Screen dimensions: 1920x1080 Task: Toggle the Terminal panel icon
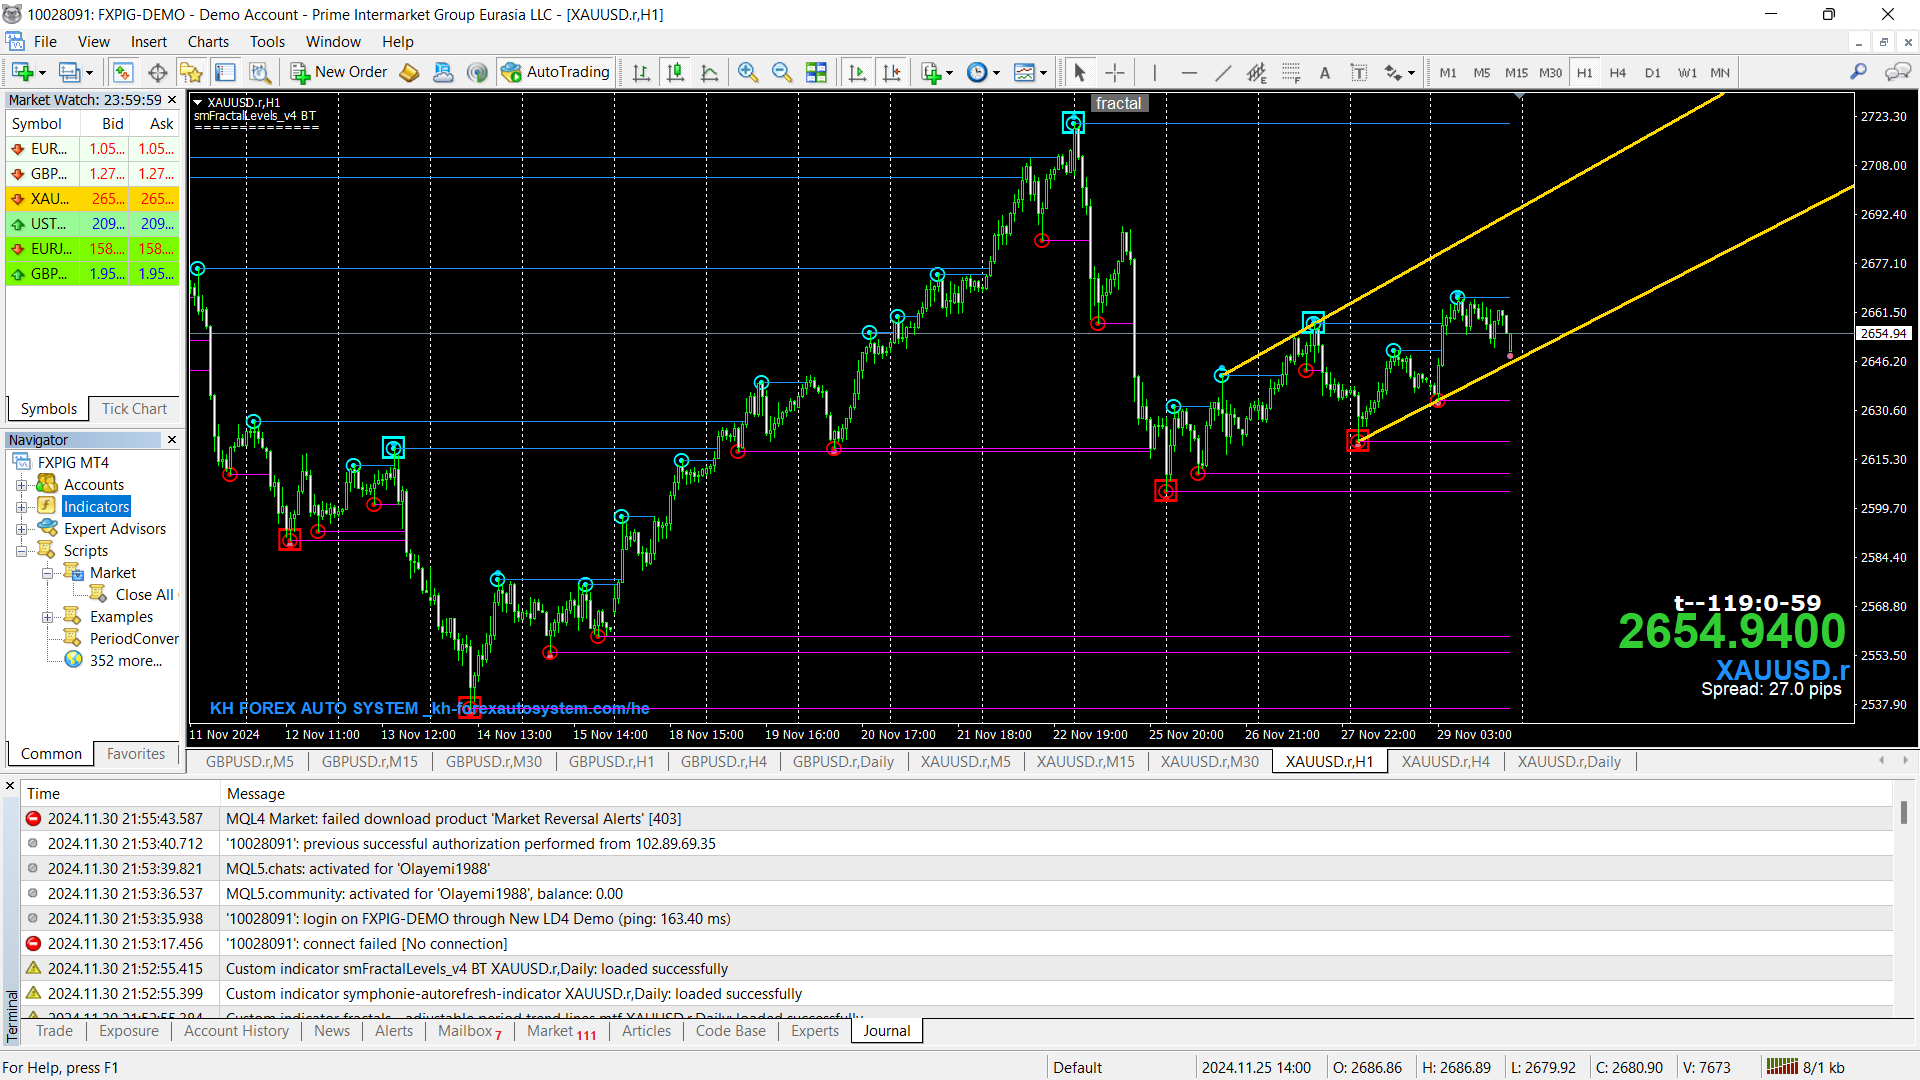point(226,72)
